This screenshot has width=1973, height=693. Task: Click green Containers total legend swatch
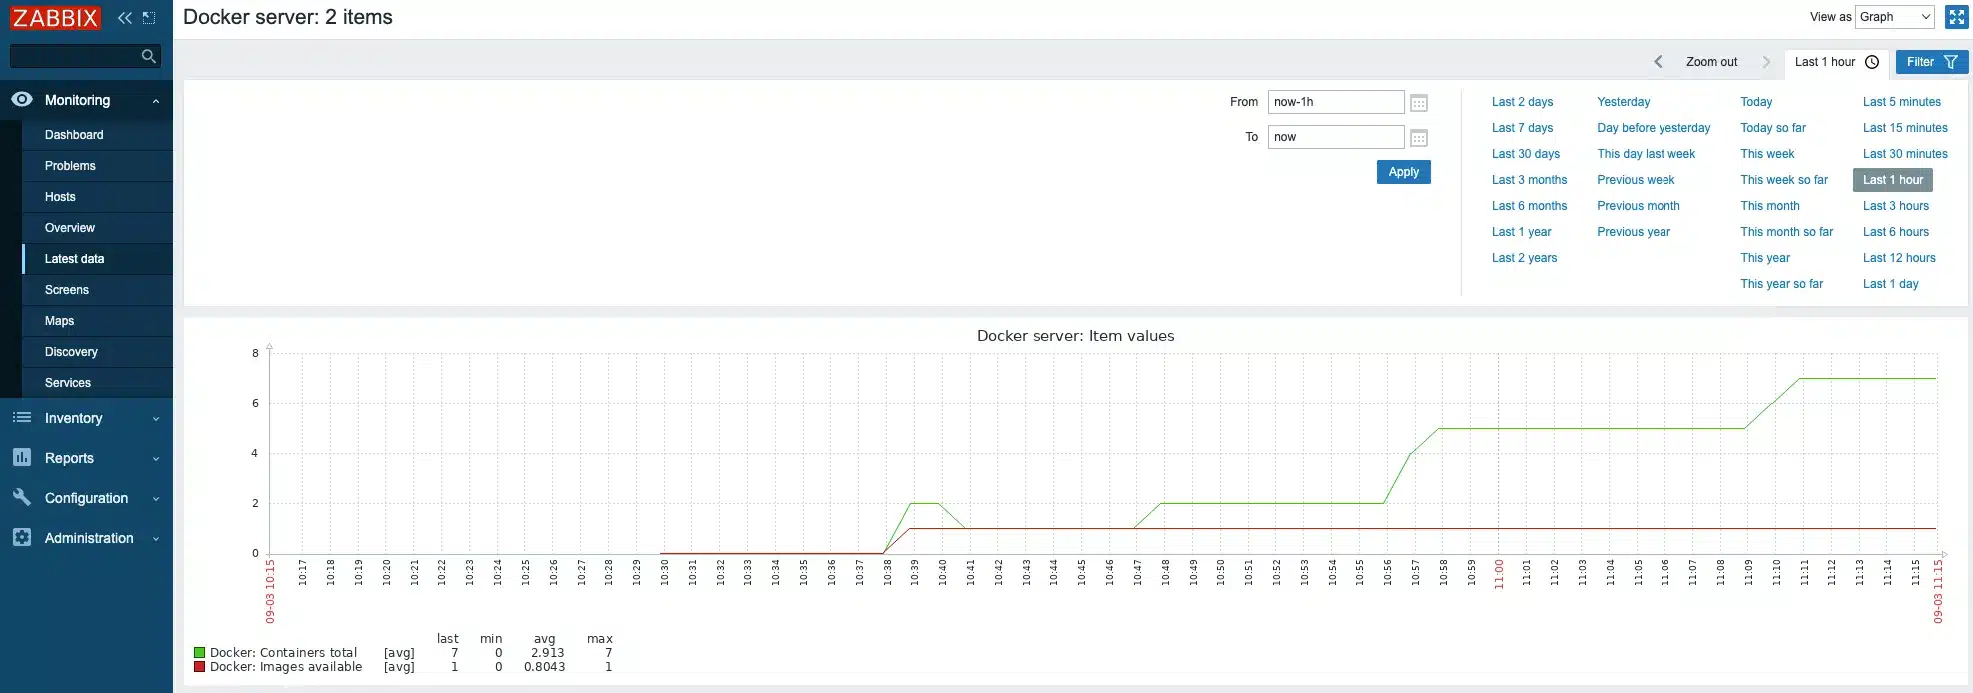click(x=199, y=653)
